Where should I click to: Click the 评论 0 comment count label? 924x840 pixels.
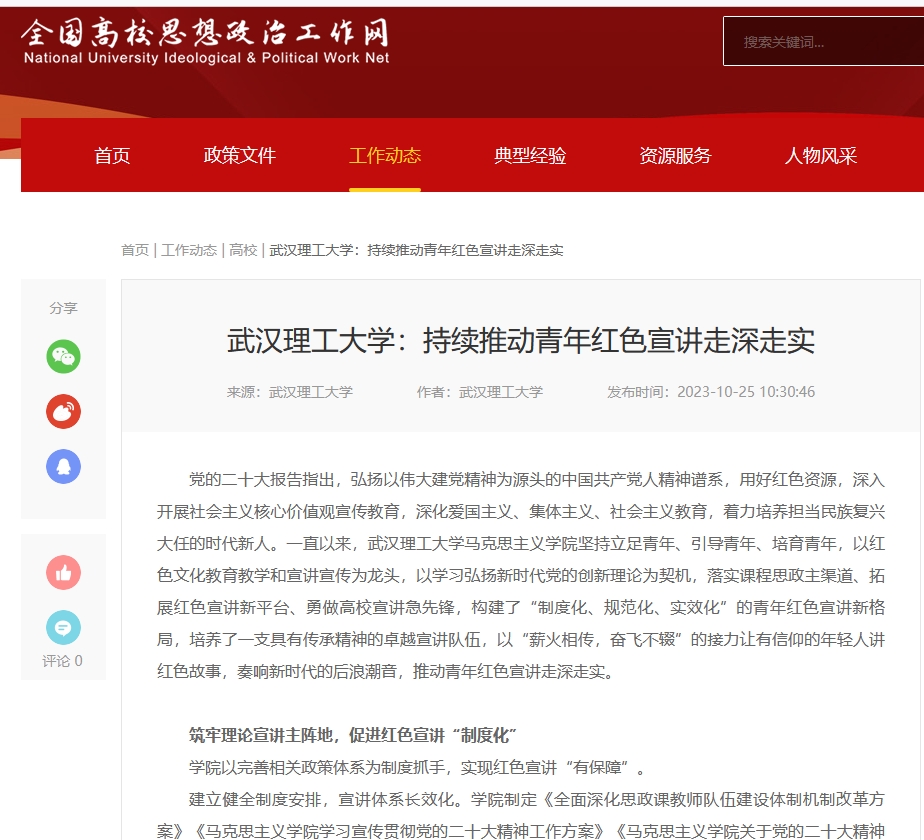[62, 661]
